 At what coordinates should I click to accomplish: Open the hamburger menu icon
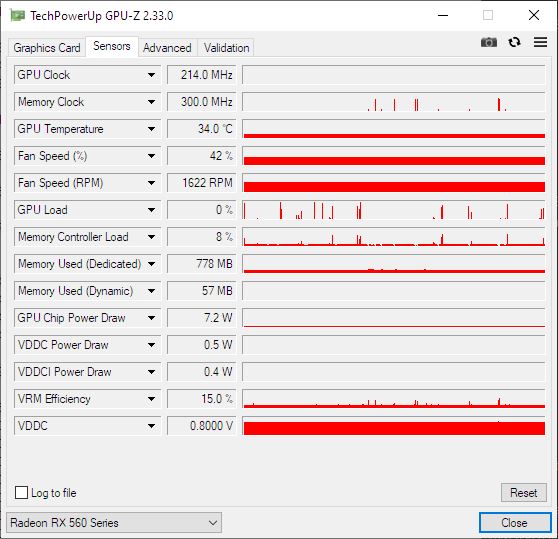(540, 42)
